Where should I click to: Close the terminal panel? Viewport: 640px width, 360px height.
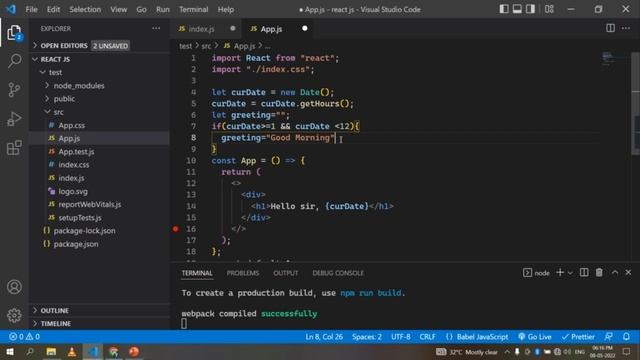tap(628, 272)
